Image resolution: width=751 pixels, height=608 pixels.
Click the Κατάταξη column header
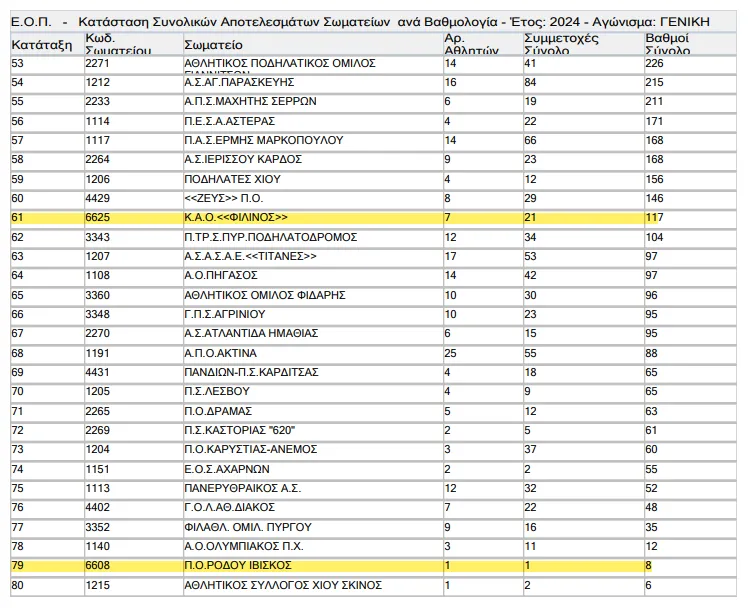pos(42,45)
